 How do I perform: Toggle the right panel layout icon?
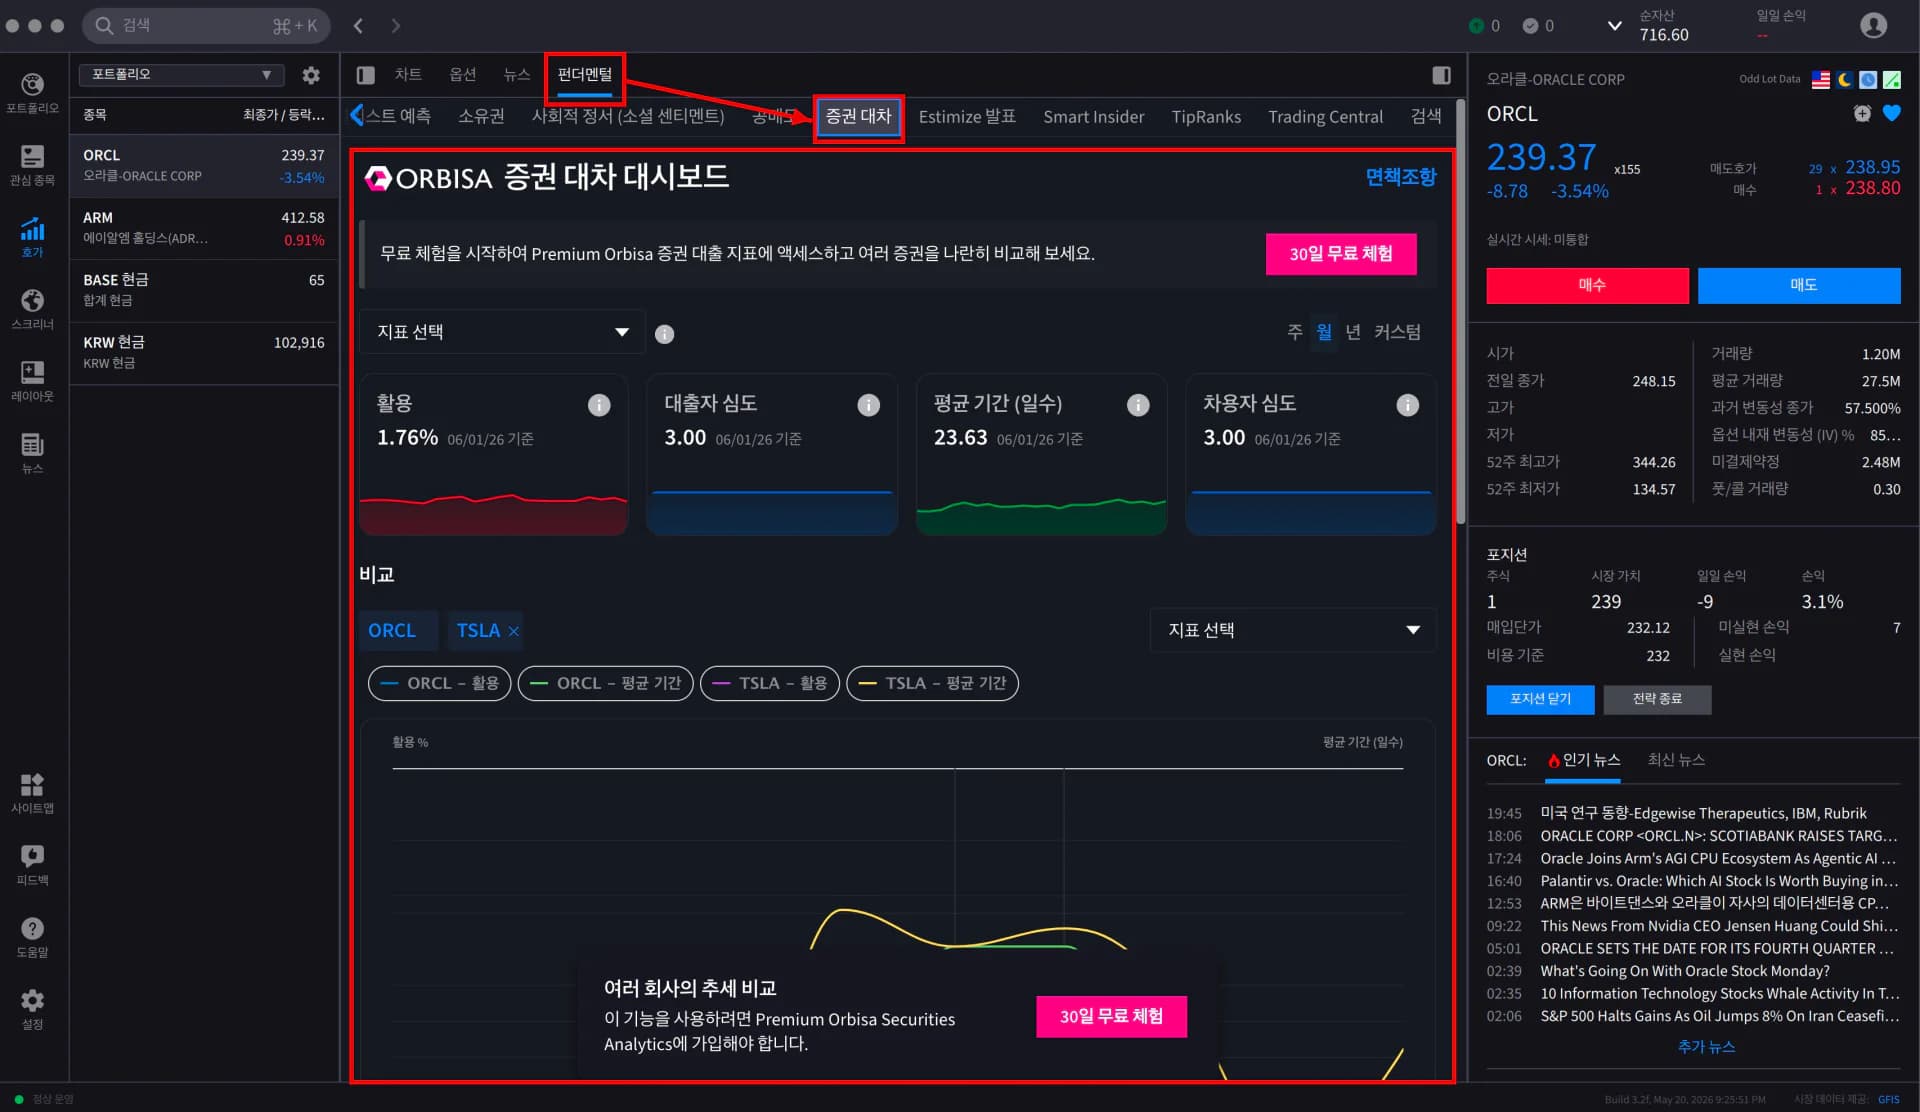pos(1441,75)
